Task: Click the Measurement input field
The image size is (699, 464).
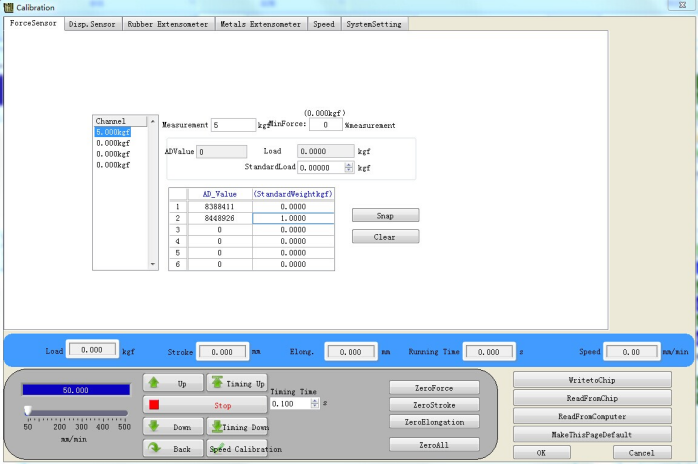Action: [234, 125]
